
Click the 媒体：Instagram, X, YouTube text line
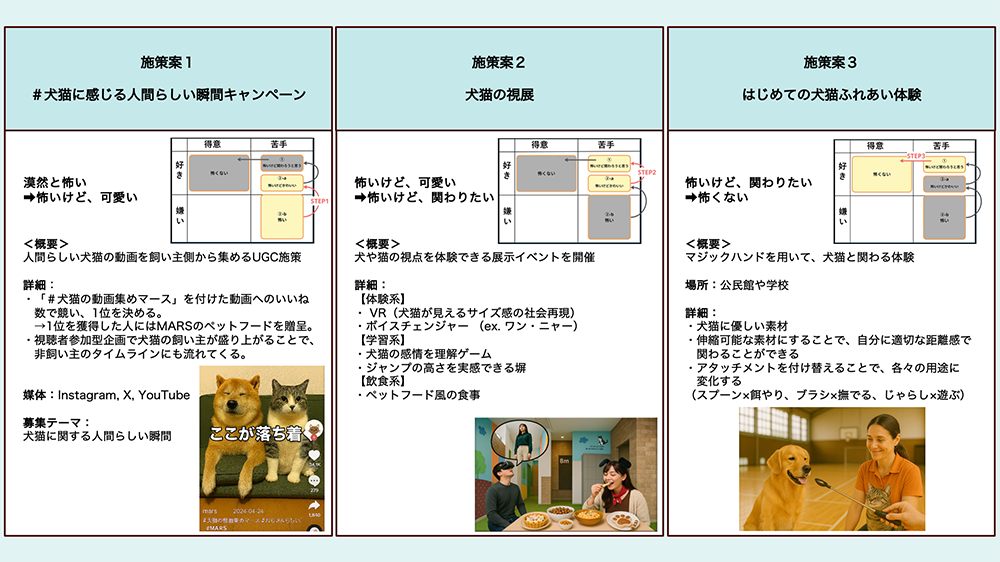(x=107, y=395)
